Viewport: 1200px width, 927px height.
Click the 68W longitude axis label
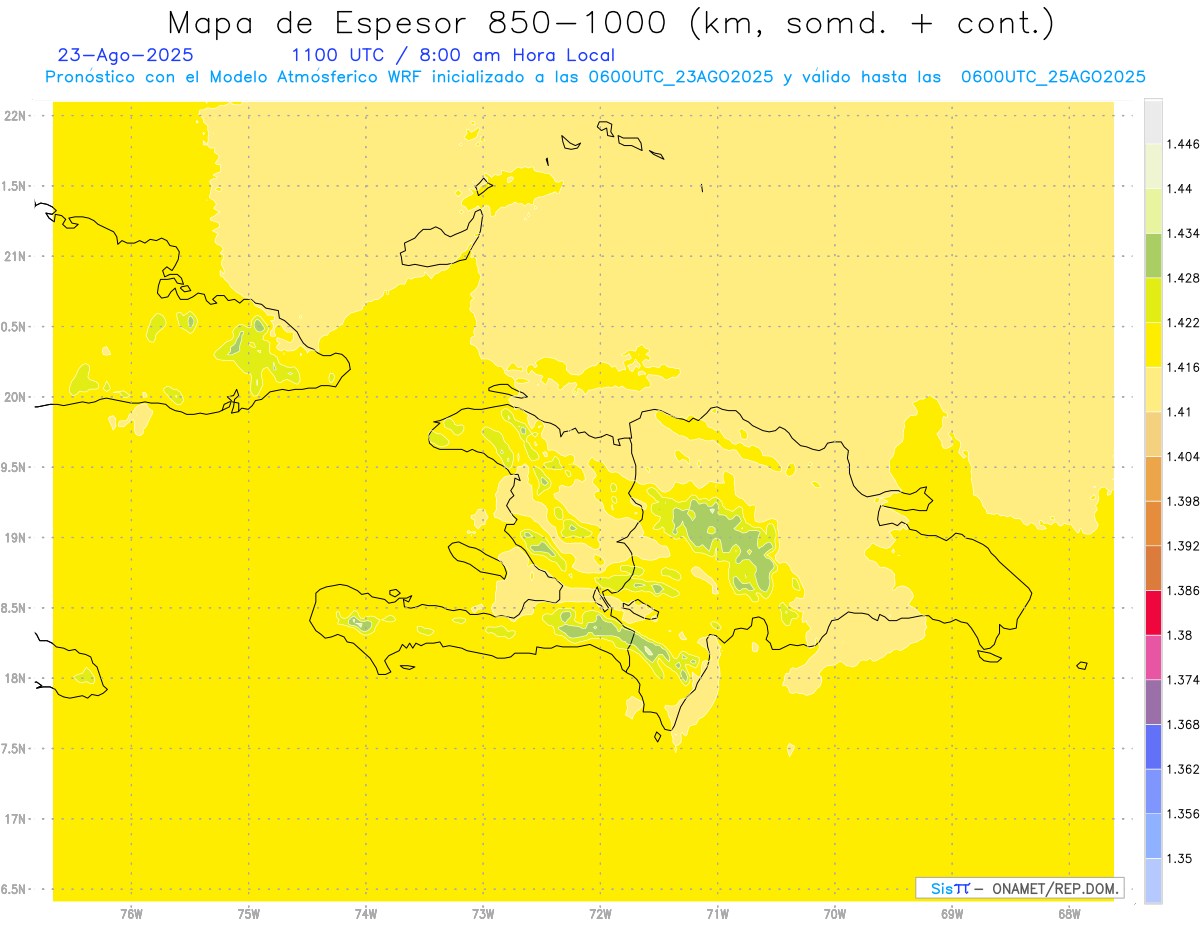(1069, 914)
